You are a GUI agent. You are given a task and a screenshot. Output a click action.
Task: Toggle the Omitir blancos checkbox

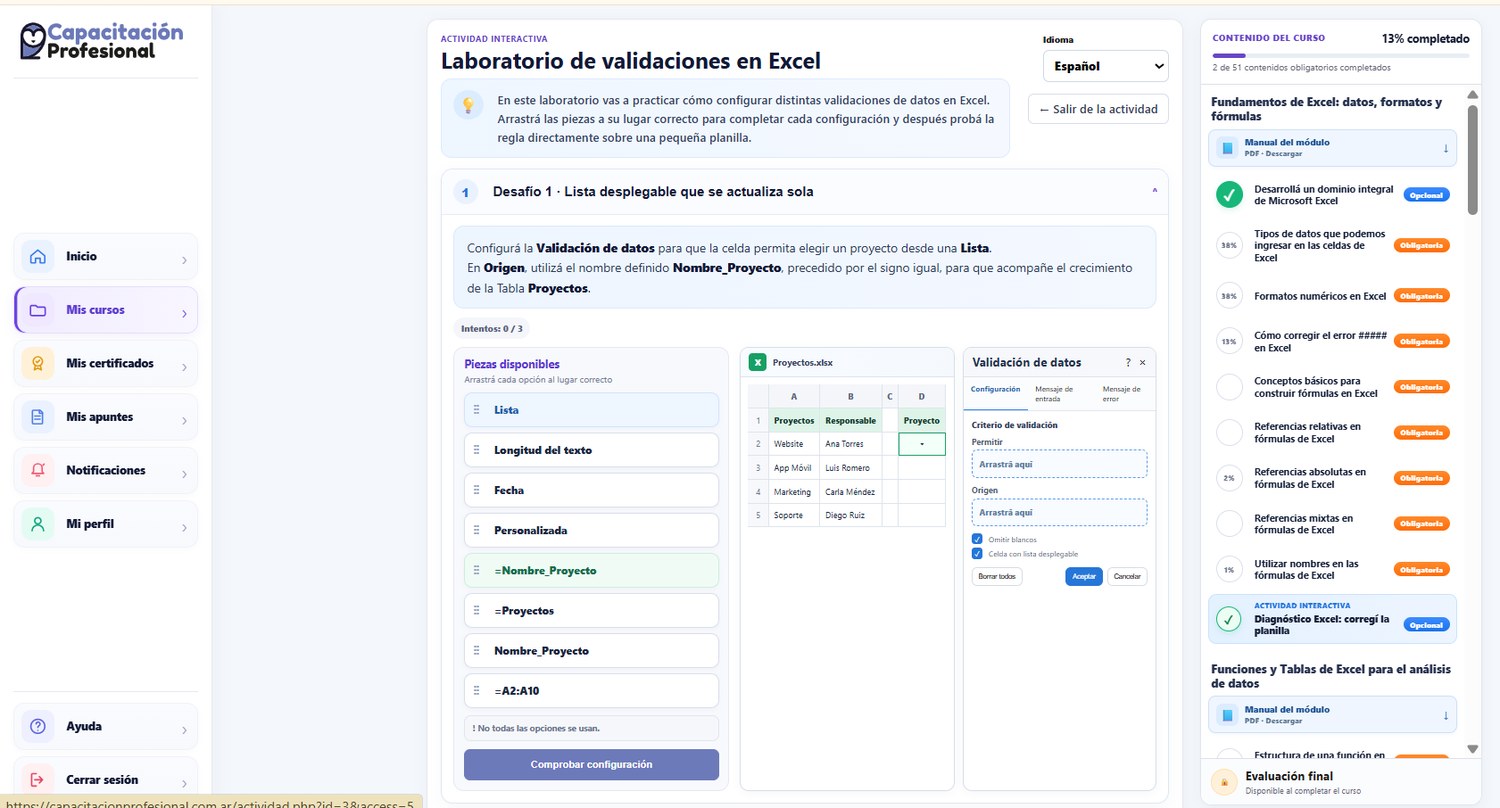(x=977, y=539)
